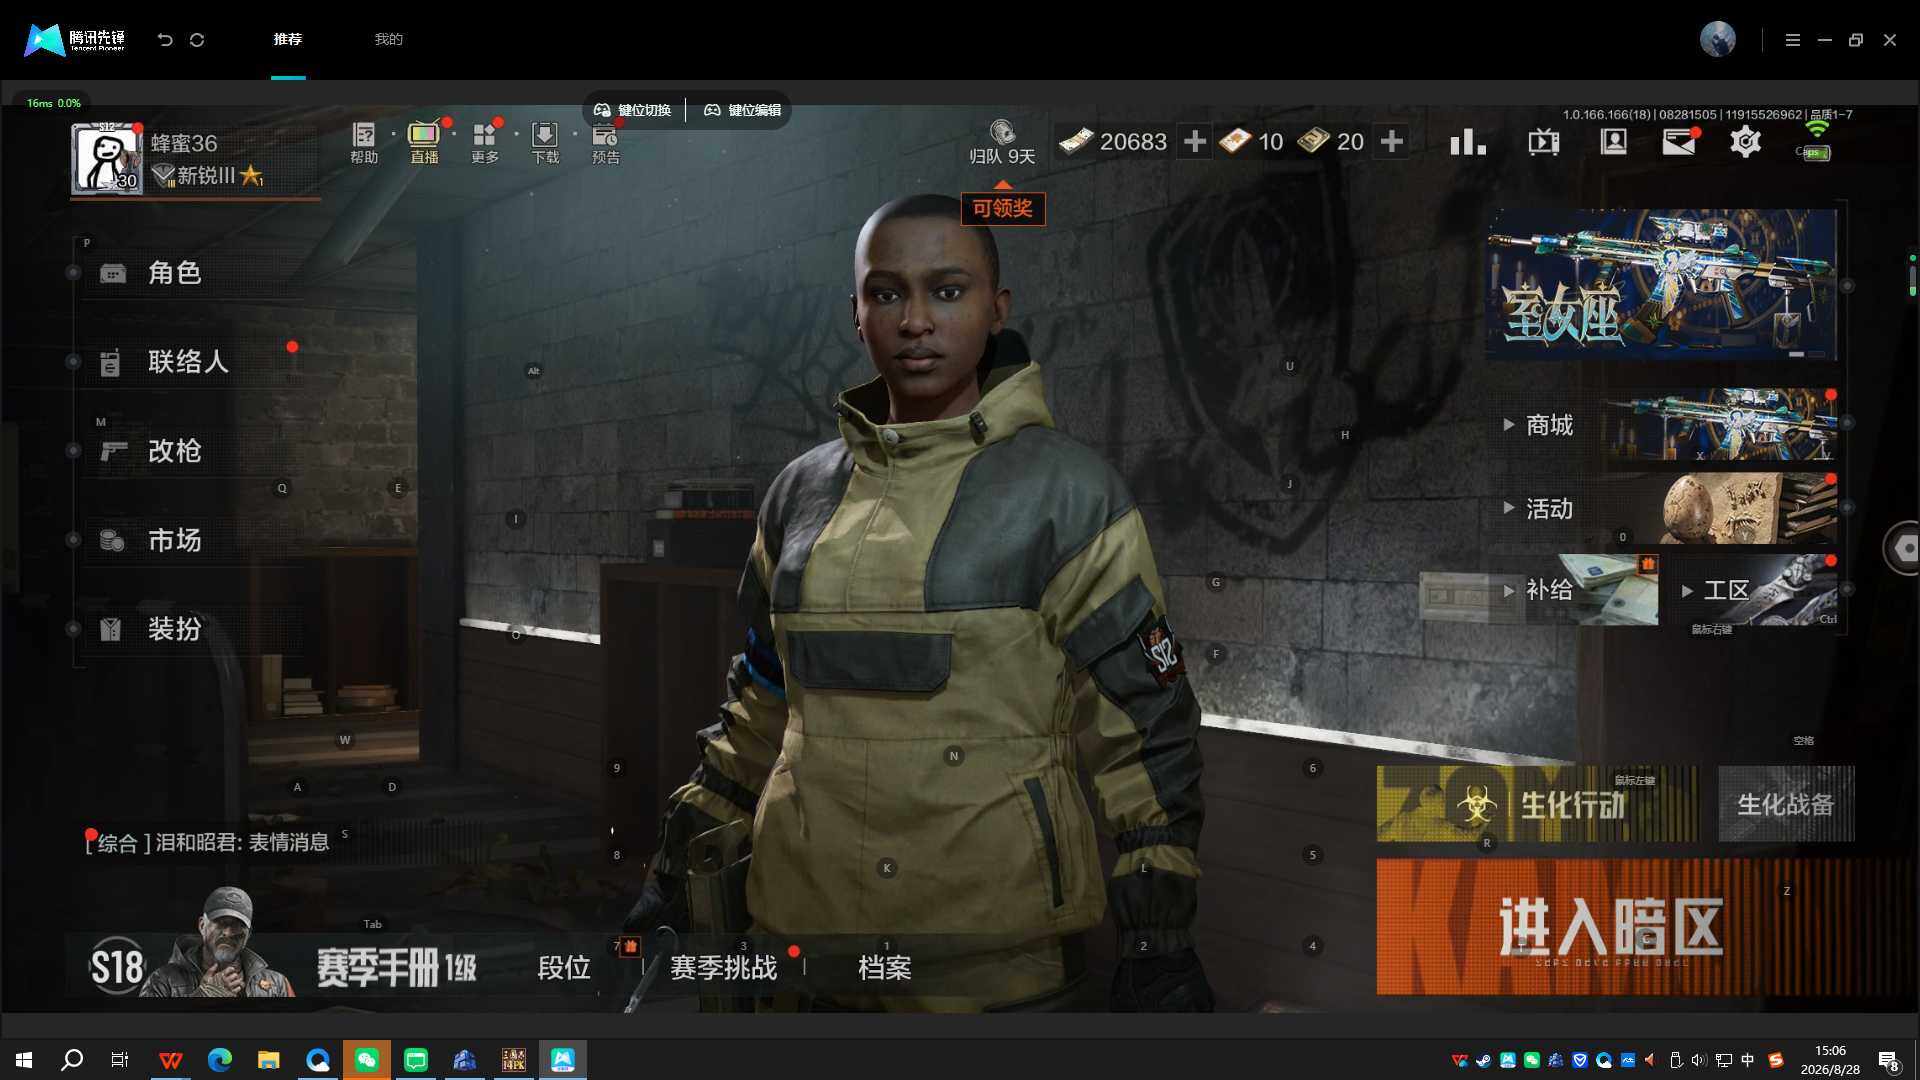Image resolution: width=1920 pixels, height=1080 pixels.
Task: Claim the 可领奖 reward tag
Action: tap(1003, 208)
